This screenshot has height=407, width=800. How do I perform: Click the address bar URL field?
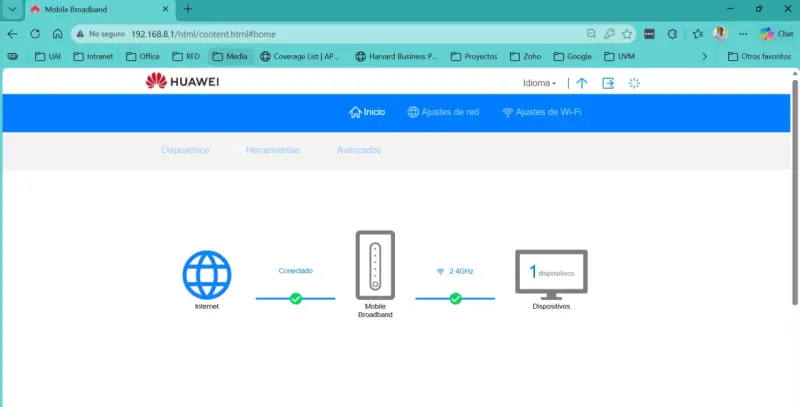click(x=352, y=34)
